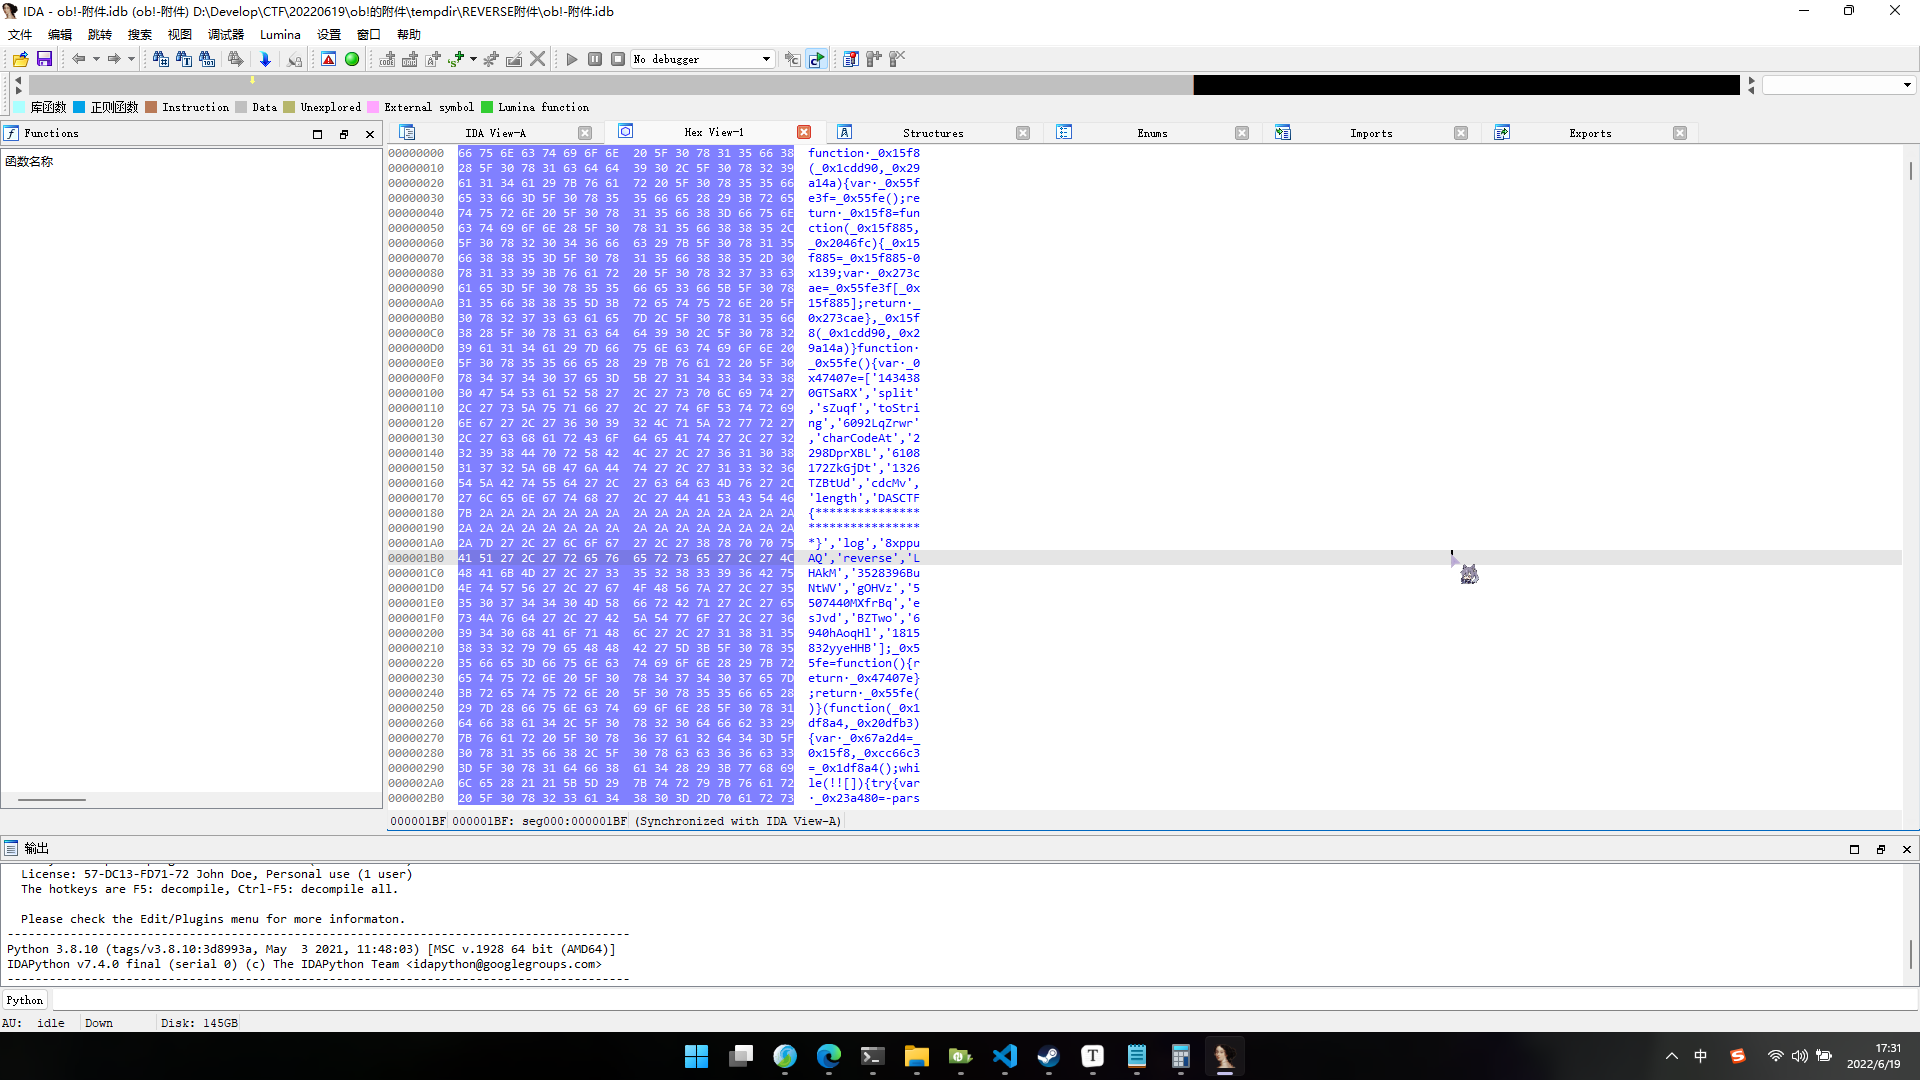Click the pause process button
The image size is (1920, 1080).
coord(595,59)
